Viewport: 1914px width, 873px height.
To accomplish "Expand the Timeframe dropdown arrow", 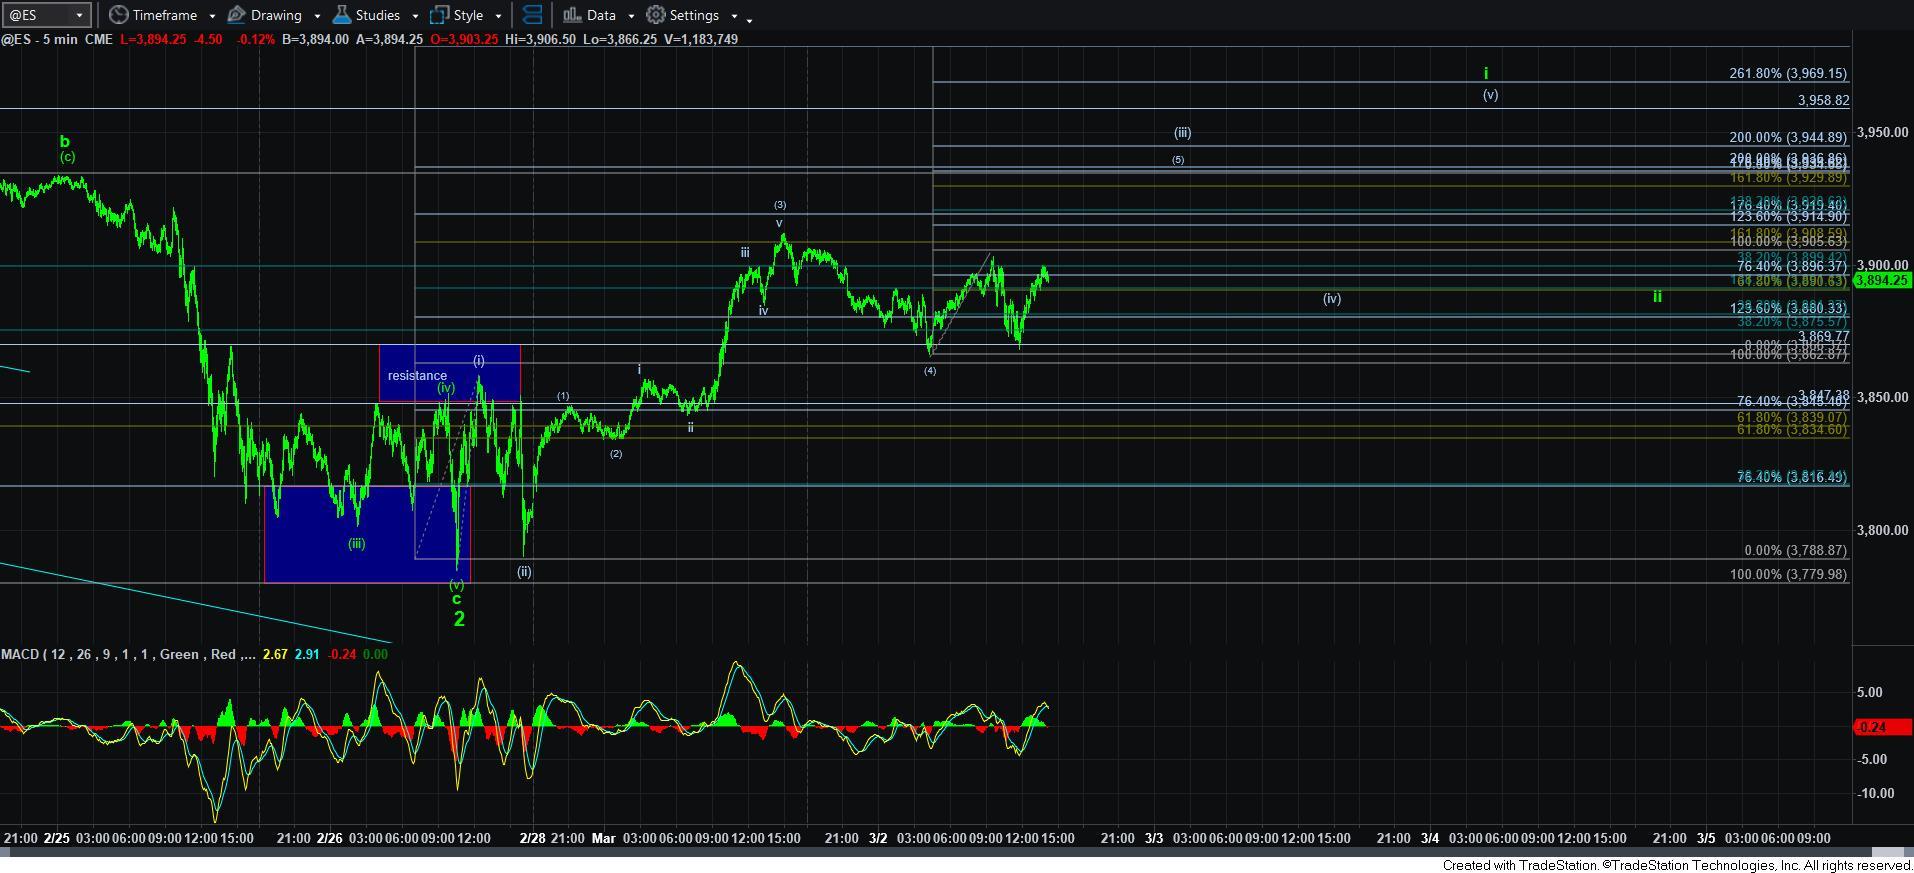I will (x=212, y=16).
